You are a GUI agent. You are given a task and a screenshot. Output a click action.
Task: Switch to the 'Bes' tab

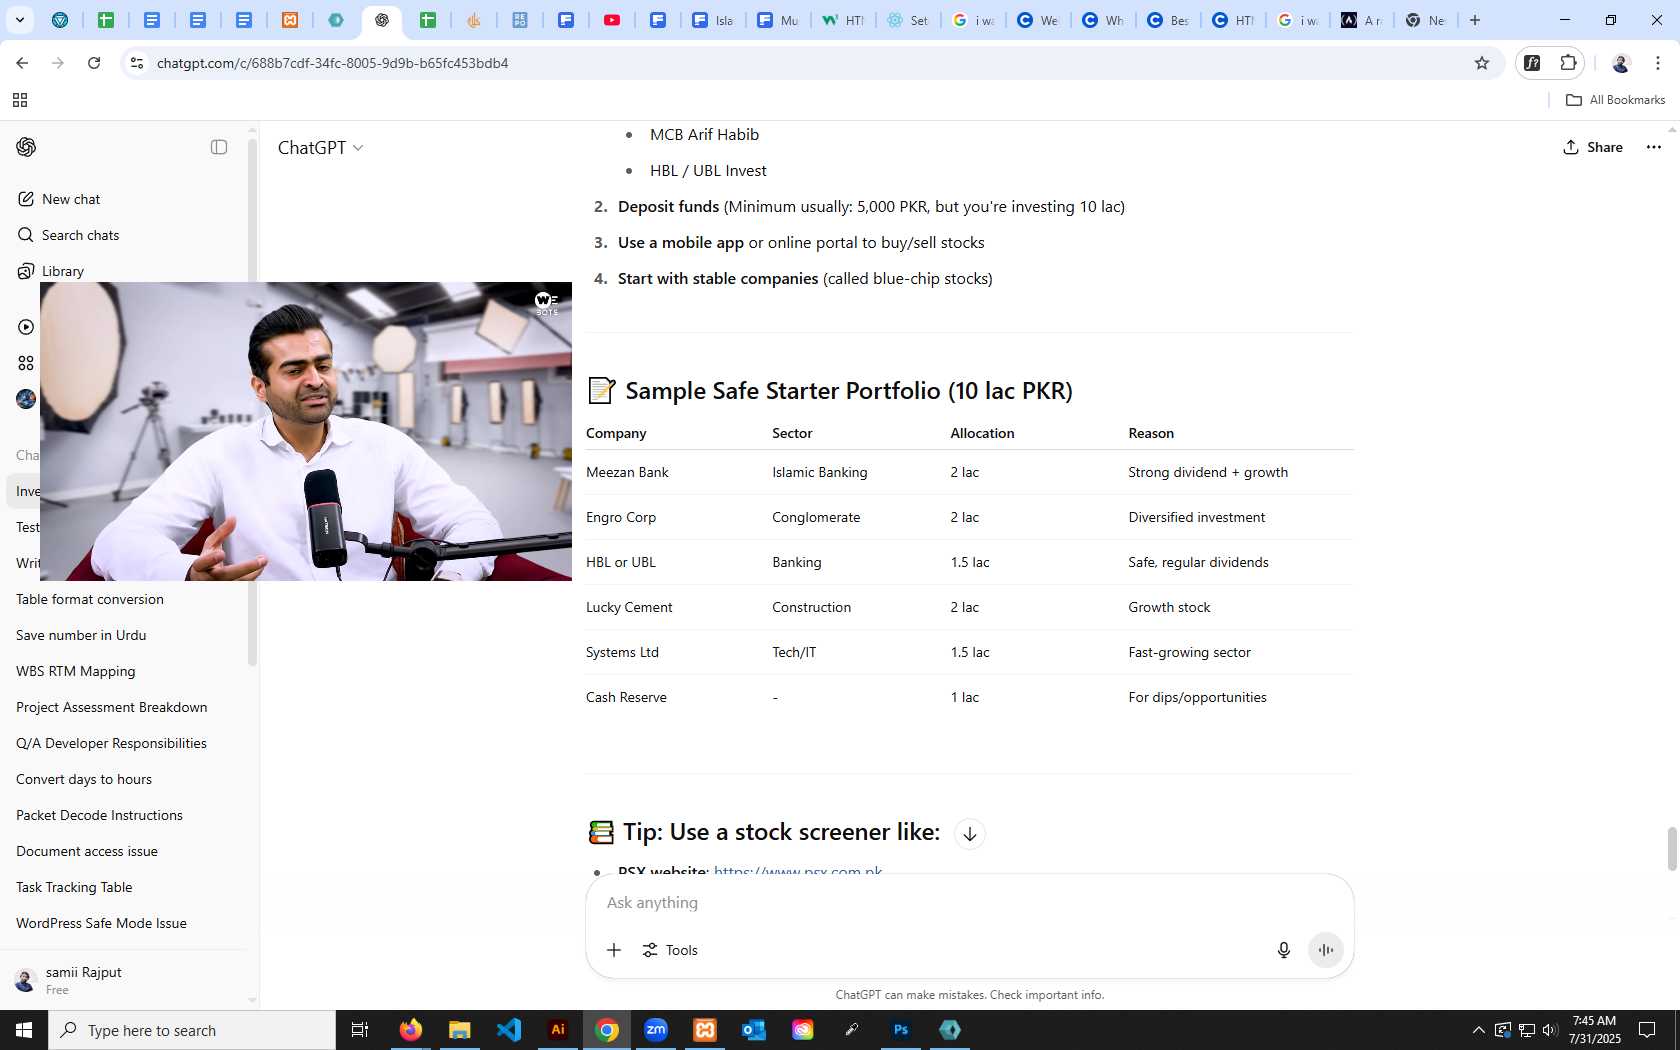(1167, 20)
